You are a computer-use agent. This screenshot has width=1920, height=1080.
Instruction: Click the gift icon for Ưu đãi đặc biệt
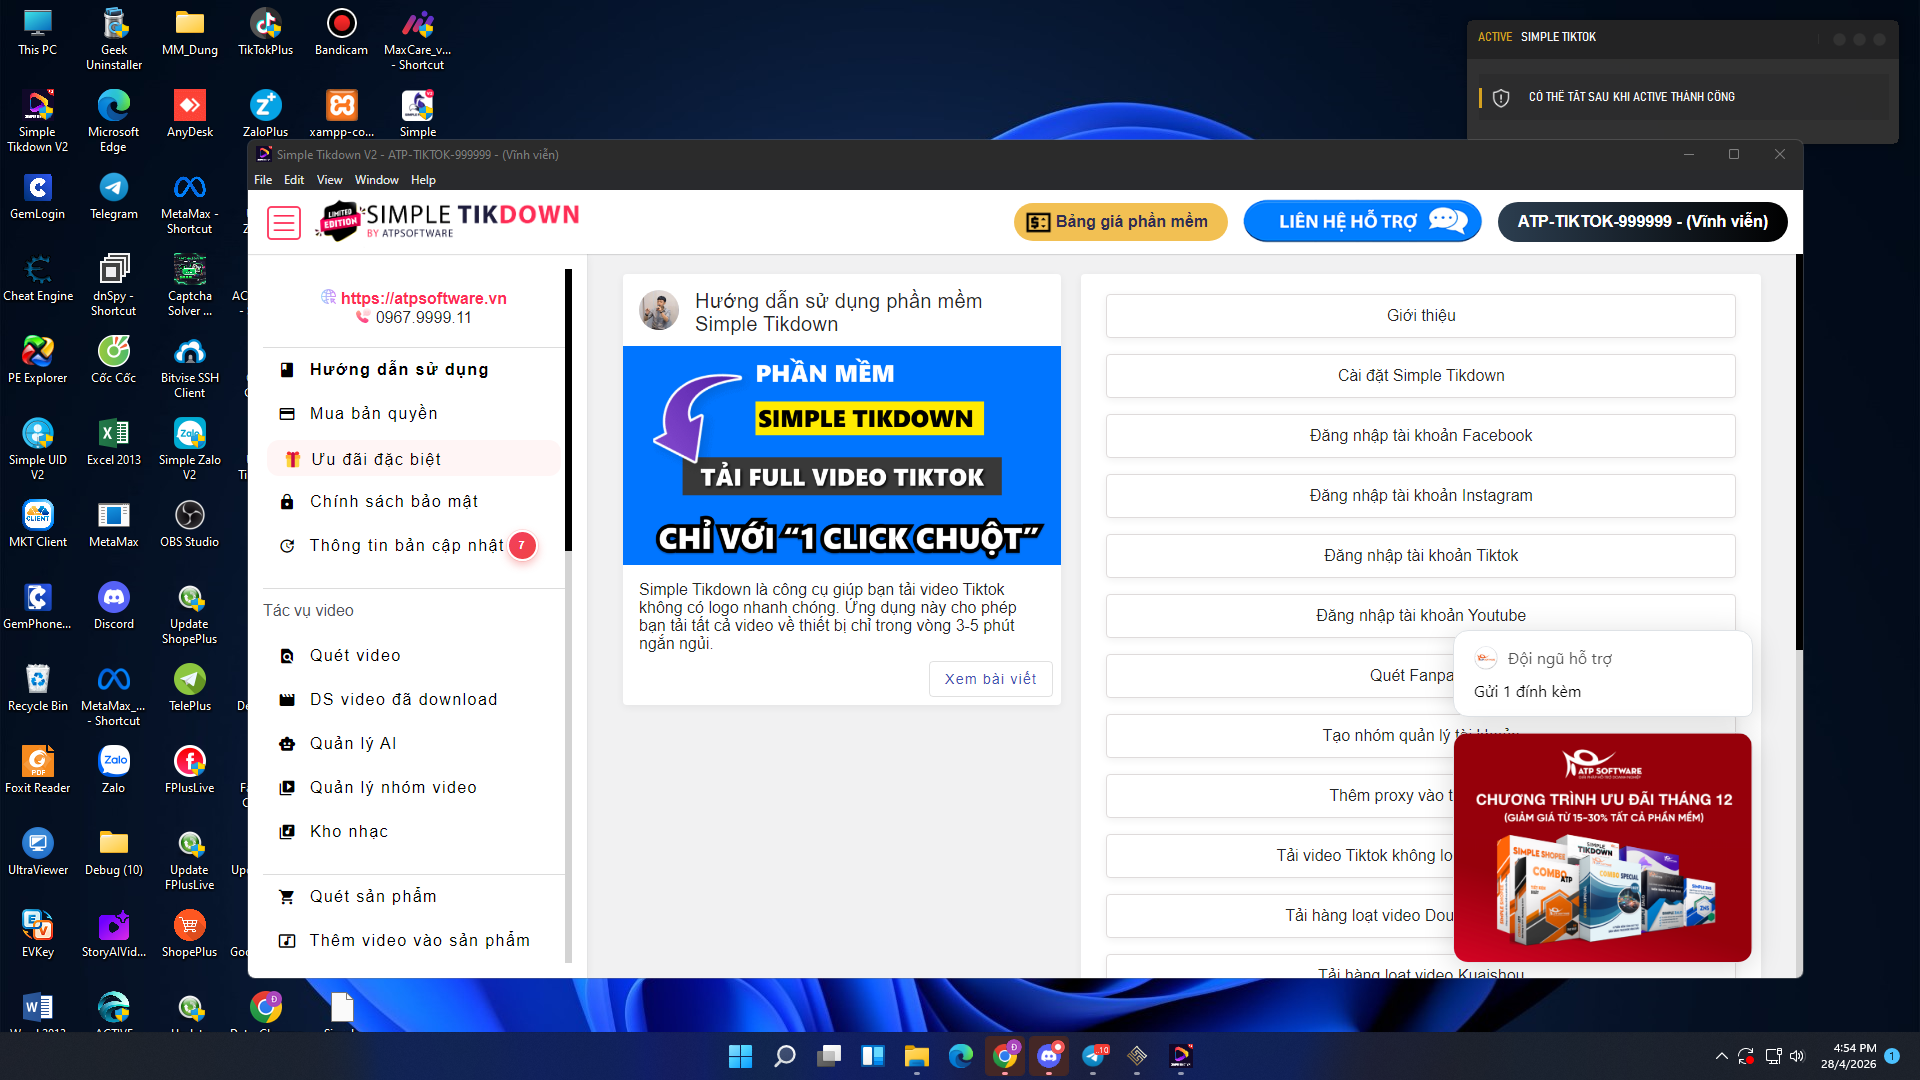click(x=292, y=459)
